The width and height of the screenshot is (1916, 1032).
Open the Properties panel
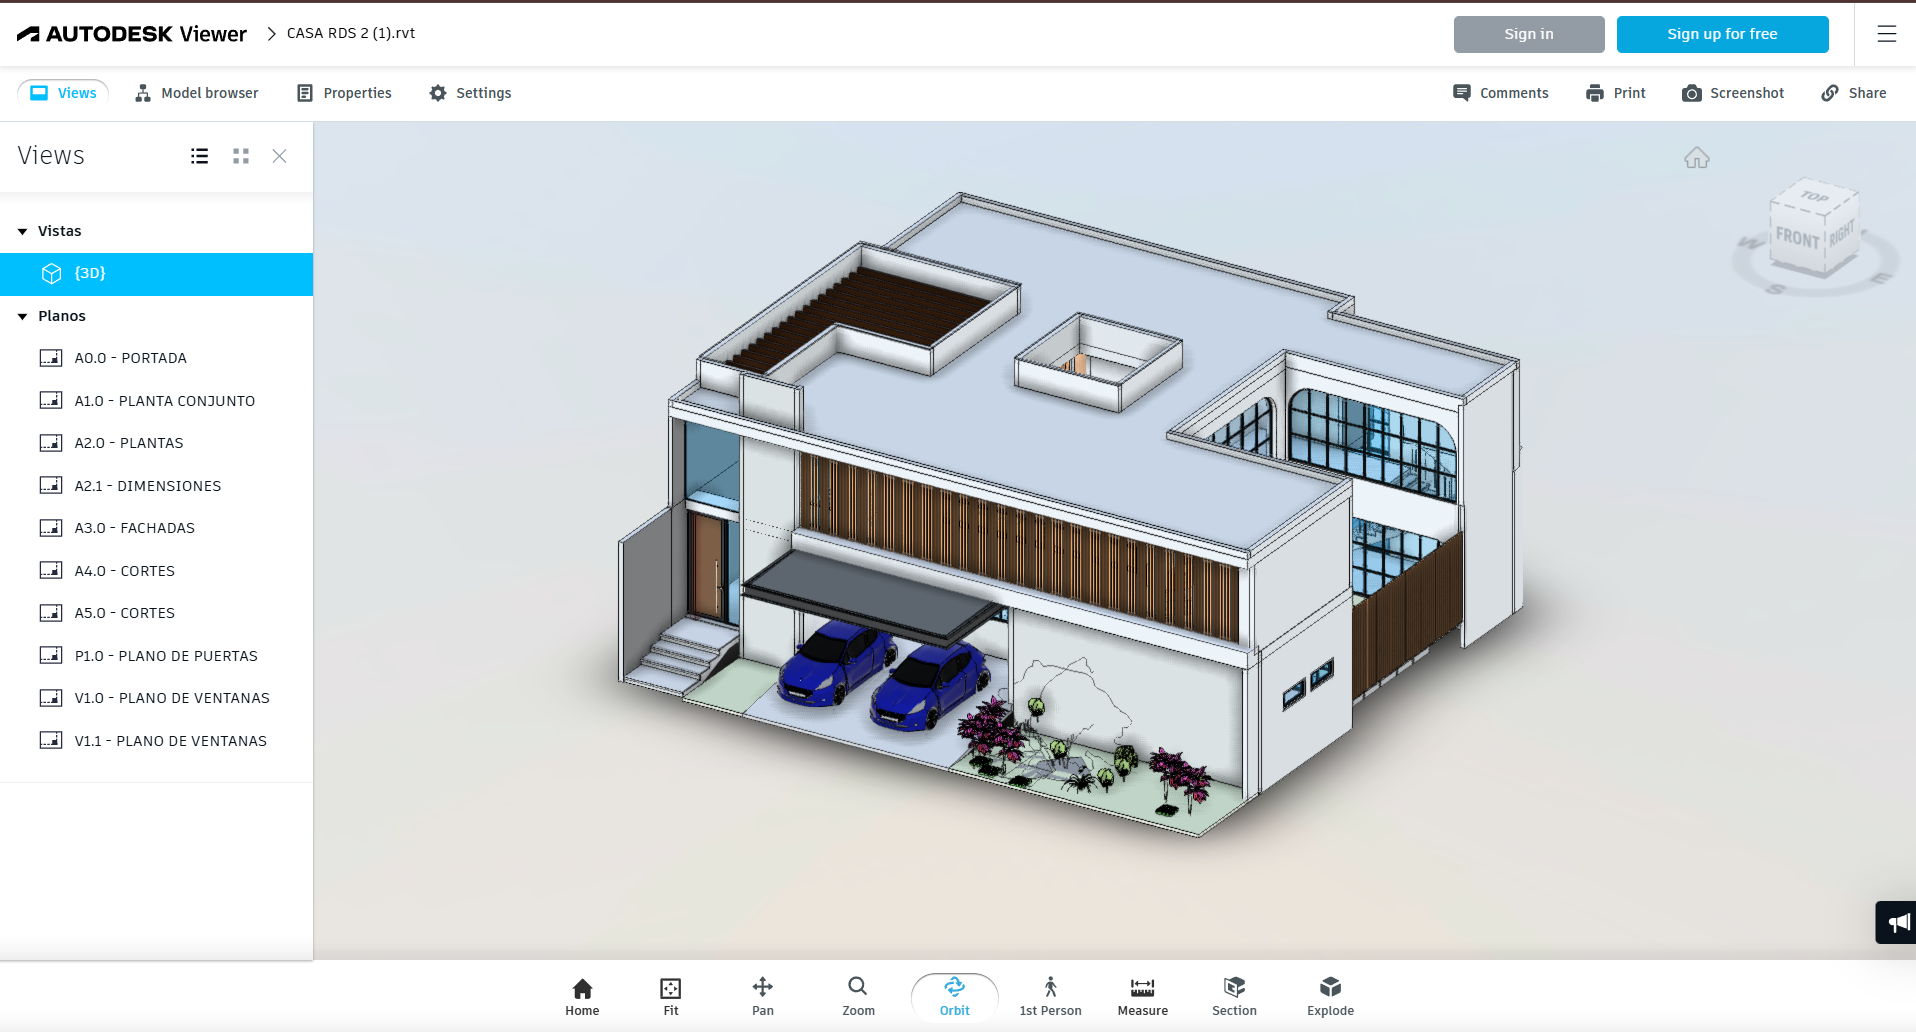coord(344,93)
